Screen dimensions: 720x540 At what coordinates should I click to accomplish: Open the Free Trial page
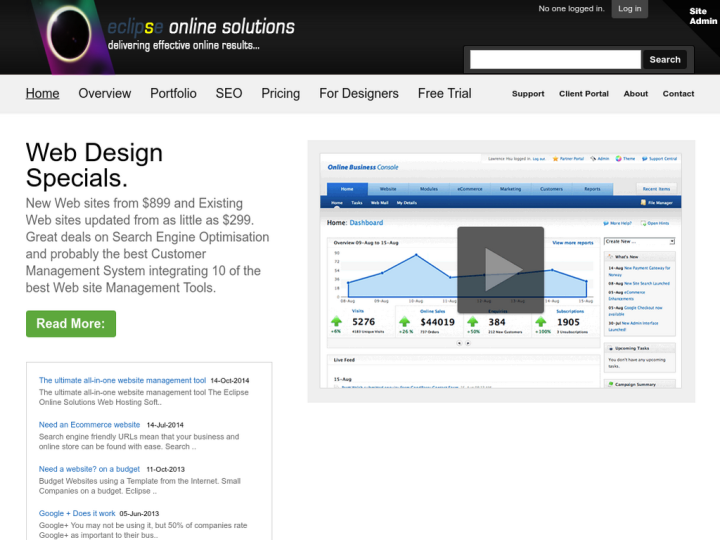(444, 94)
